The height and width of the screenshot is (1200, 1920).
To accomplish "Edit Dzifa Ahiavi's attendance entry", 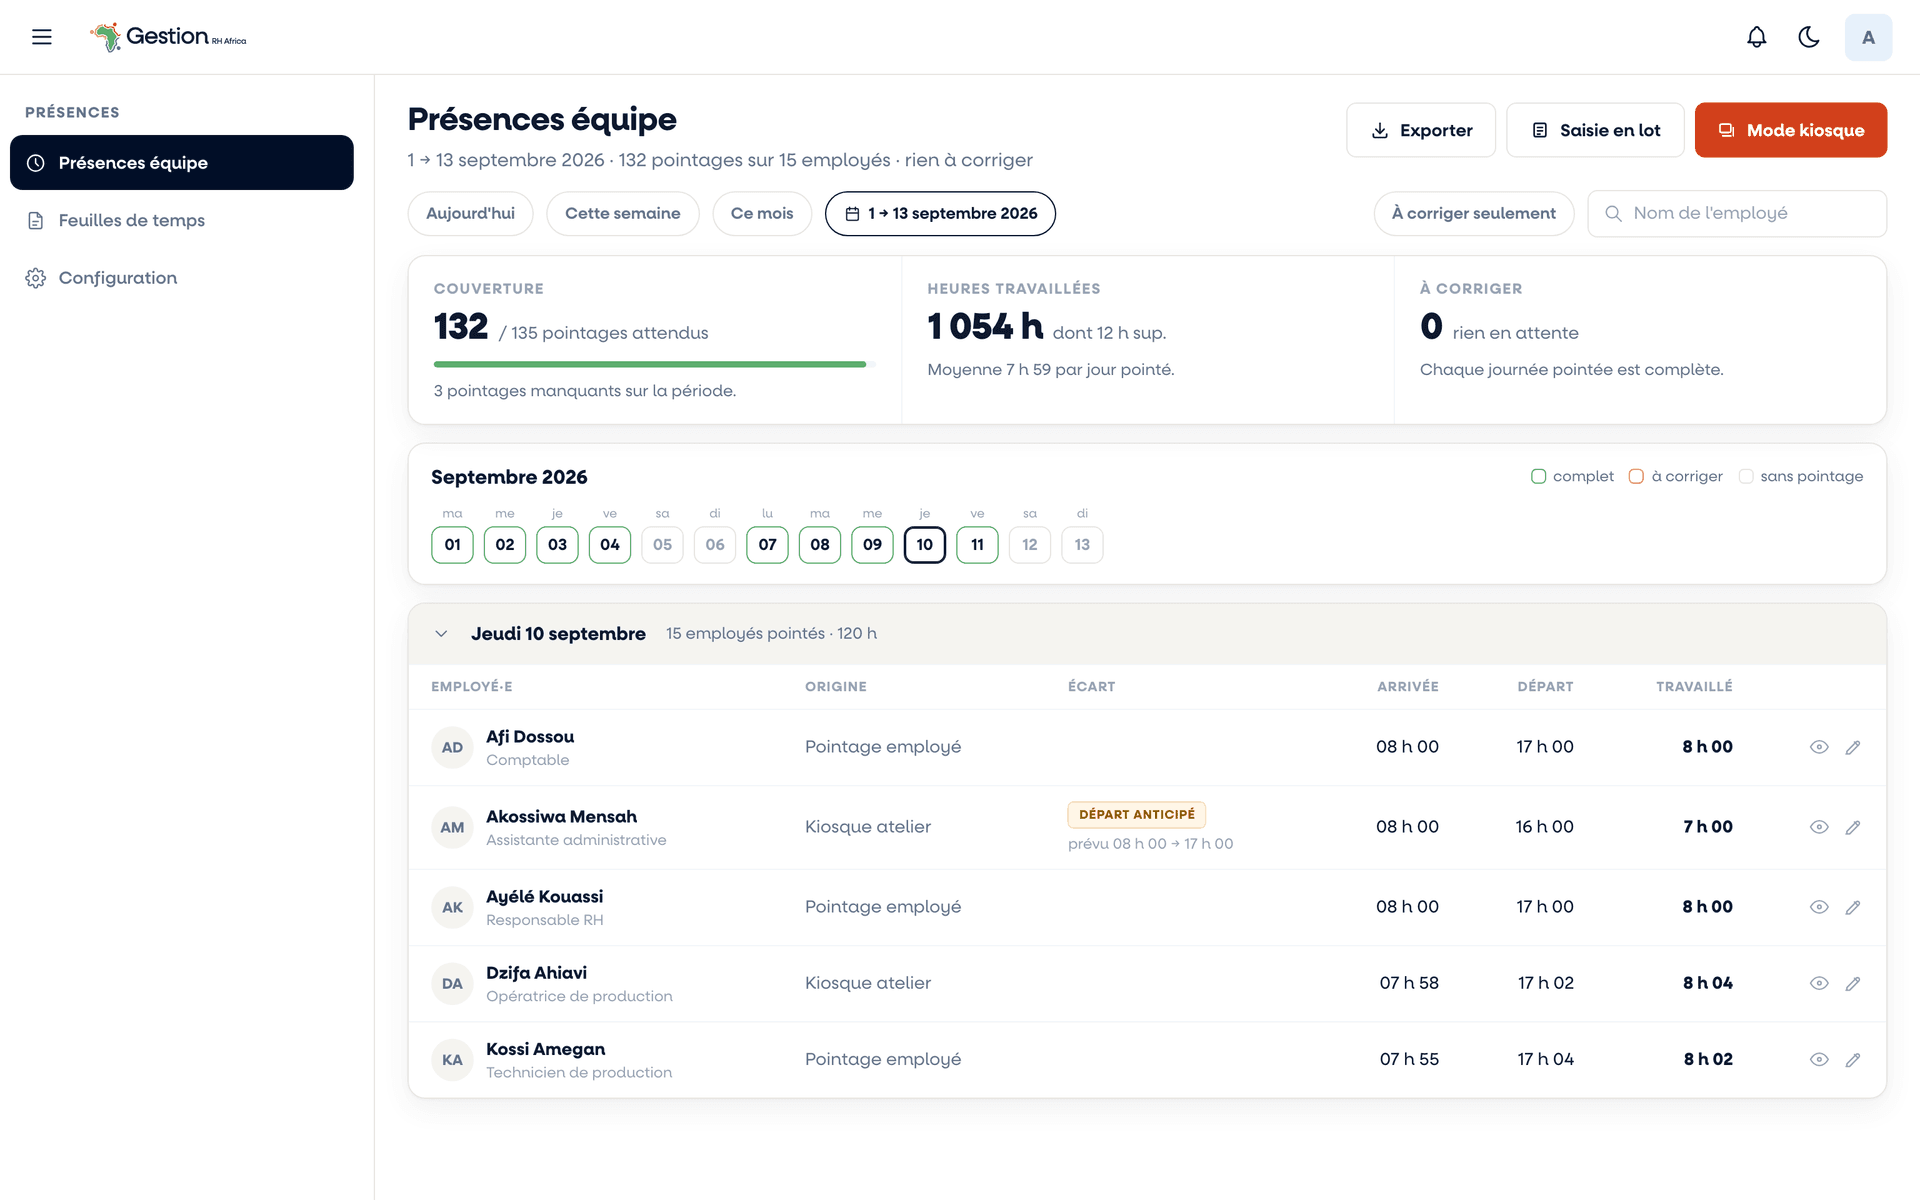I will 1853,983.
